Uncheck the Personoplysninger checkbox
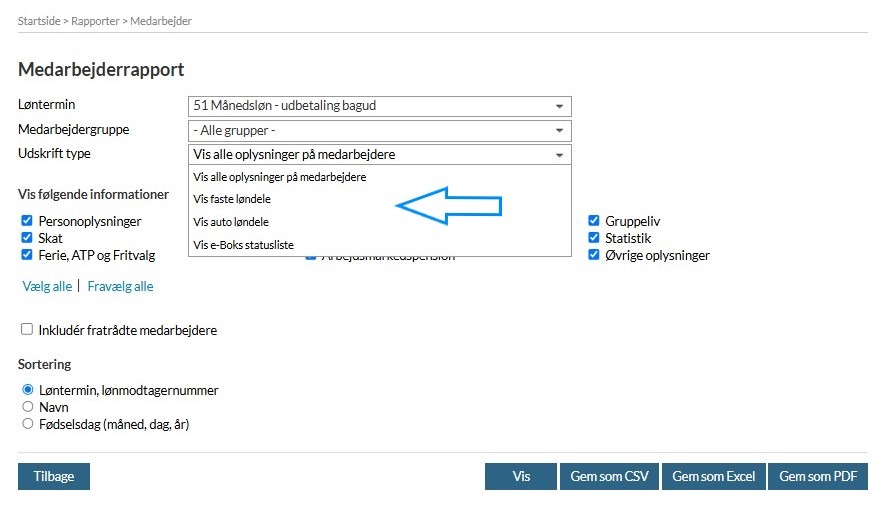 click(x=28, y=222)
